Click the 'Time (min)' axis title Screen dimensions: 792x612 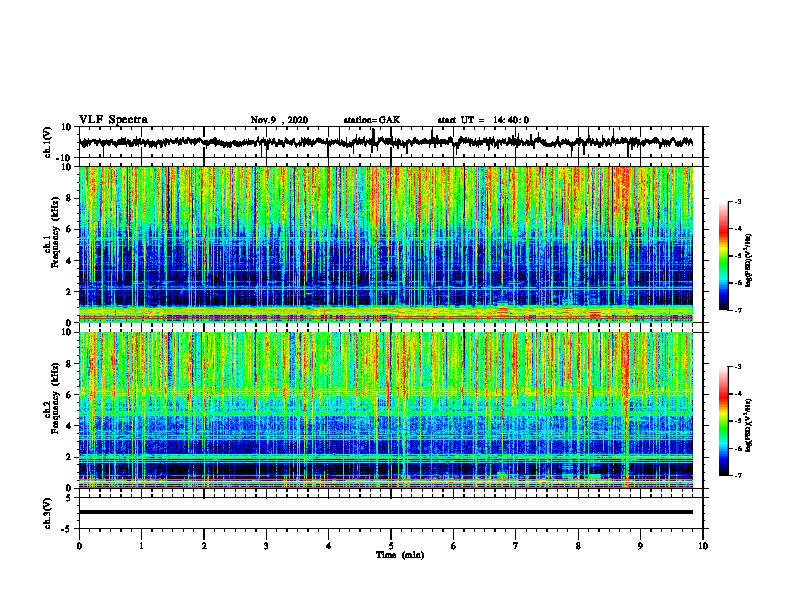coord(400,555)
